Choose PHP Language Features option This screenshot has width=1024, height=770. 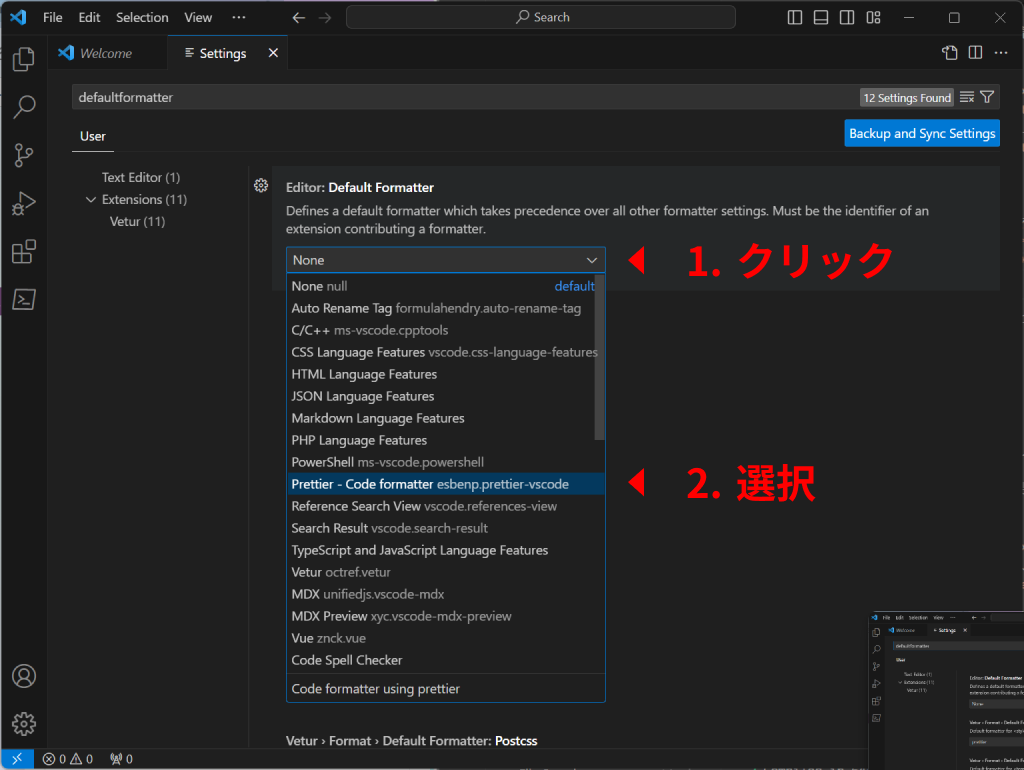pos(443,440)
